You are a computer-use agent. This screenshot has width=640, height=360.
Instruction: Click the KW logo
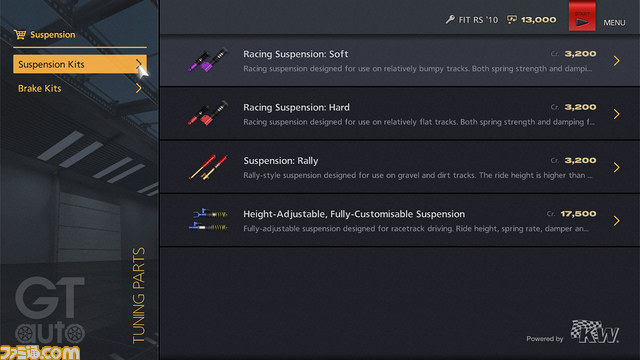[x=595, y=331]
